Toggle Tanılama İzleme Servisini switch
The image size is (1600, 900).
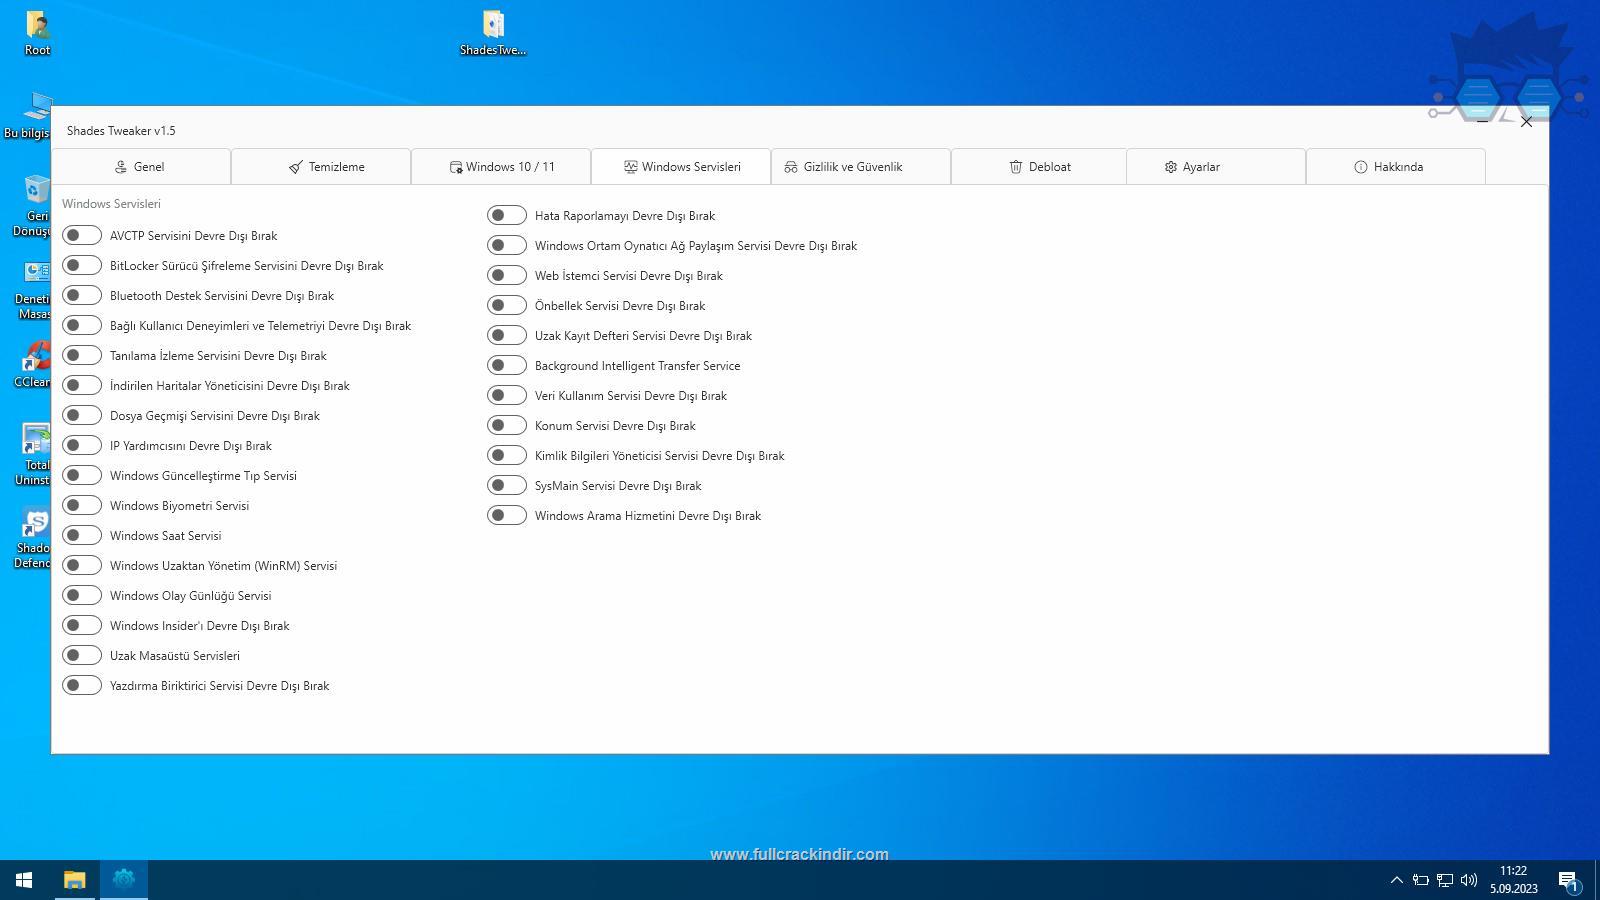click(82, 355)
